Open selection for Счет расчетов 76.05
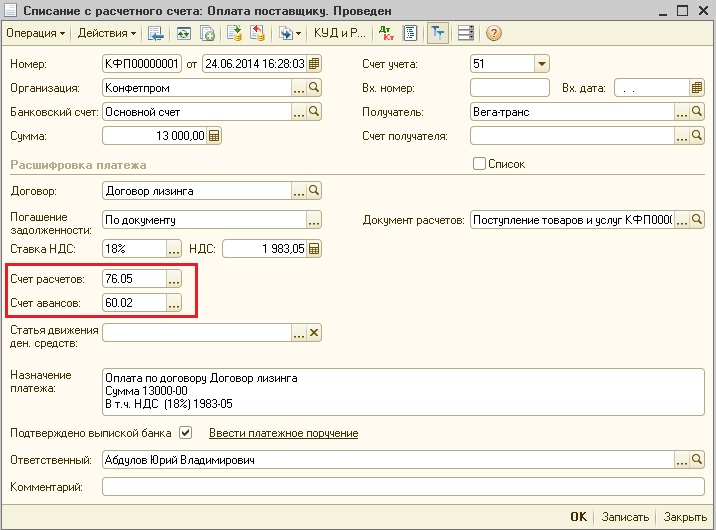This screenshot has width=716, height=530. 174,278
